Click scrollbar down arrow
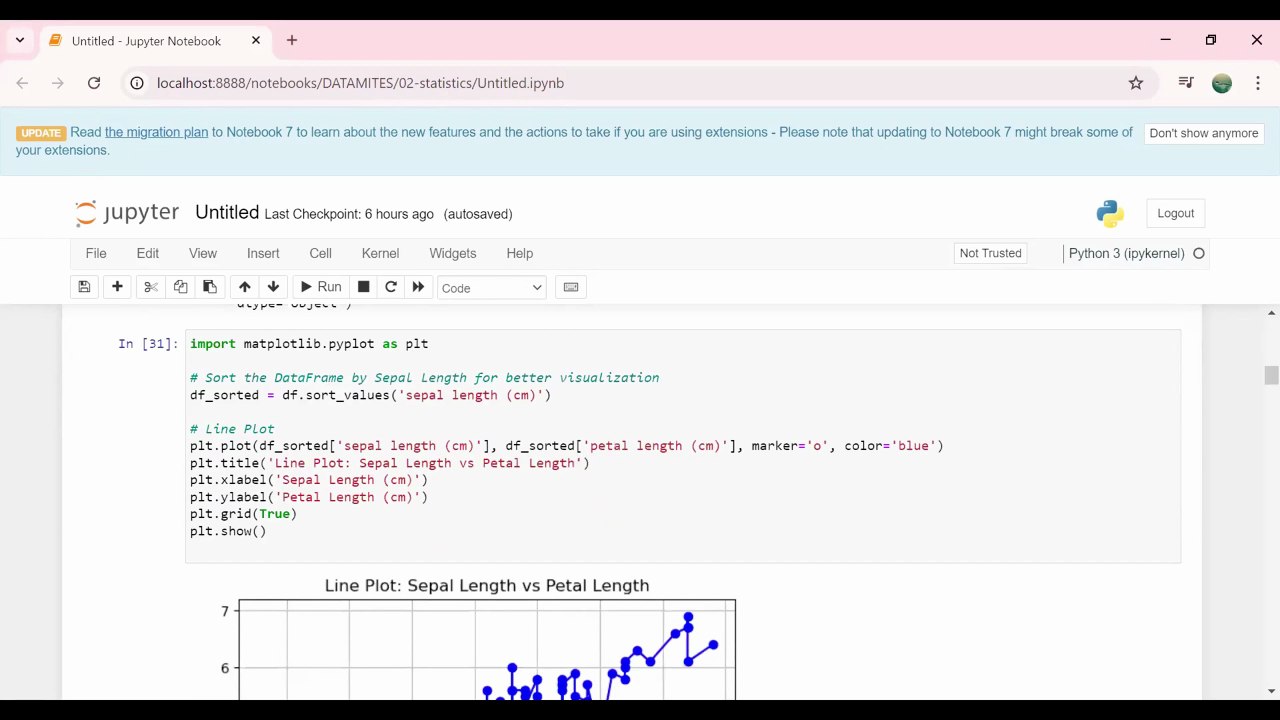 [1271, 691]
